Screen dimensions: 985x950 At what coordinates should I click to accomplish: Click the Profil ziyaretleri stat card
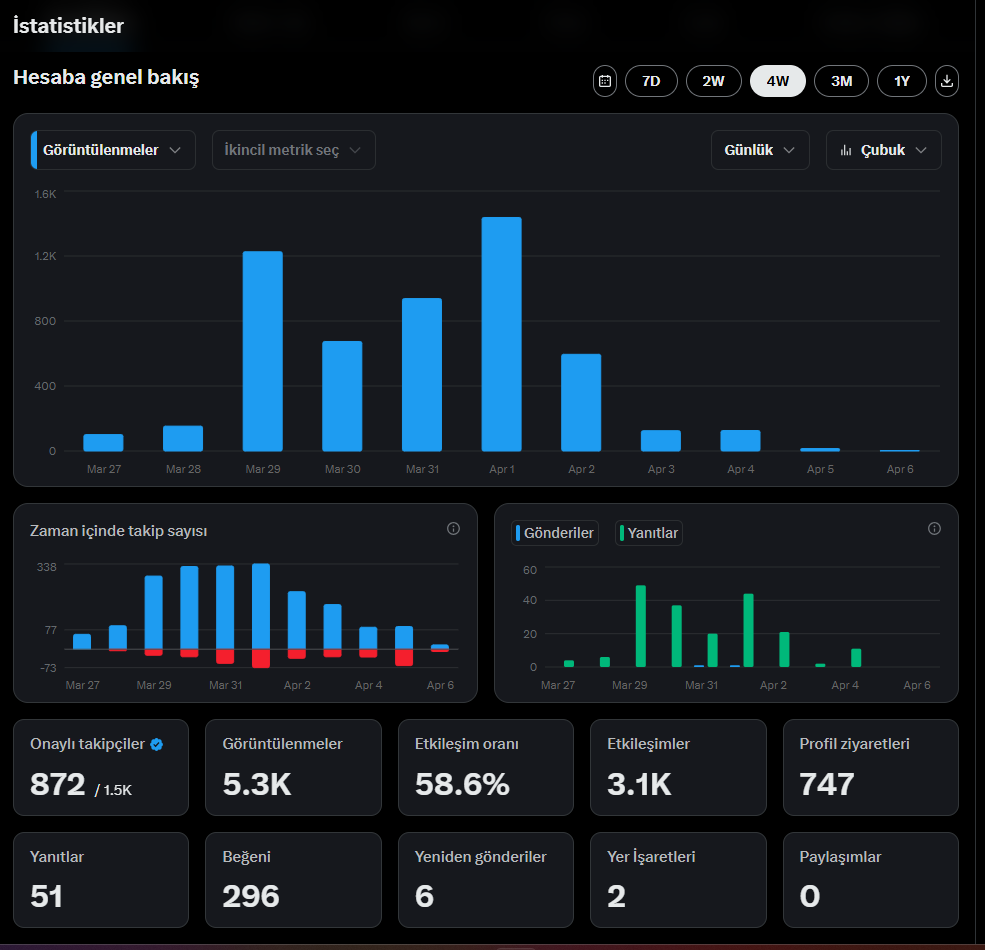coord(871,767)
